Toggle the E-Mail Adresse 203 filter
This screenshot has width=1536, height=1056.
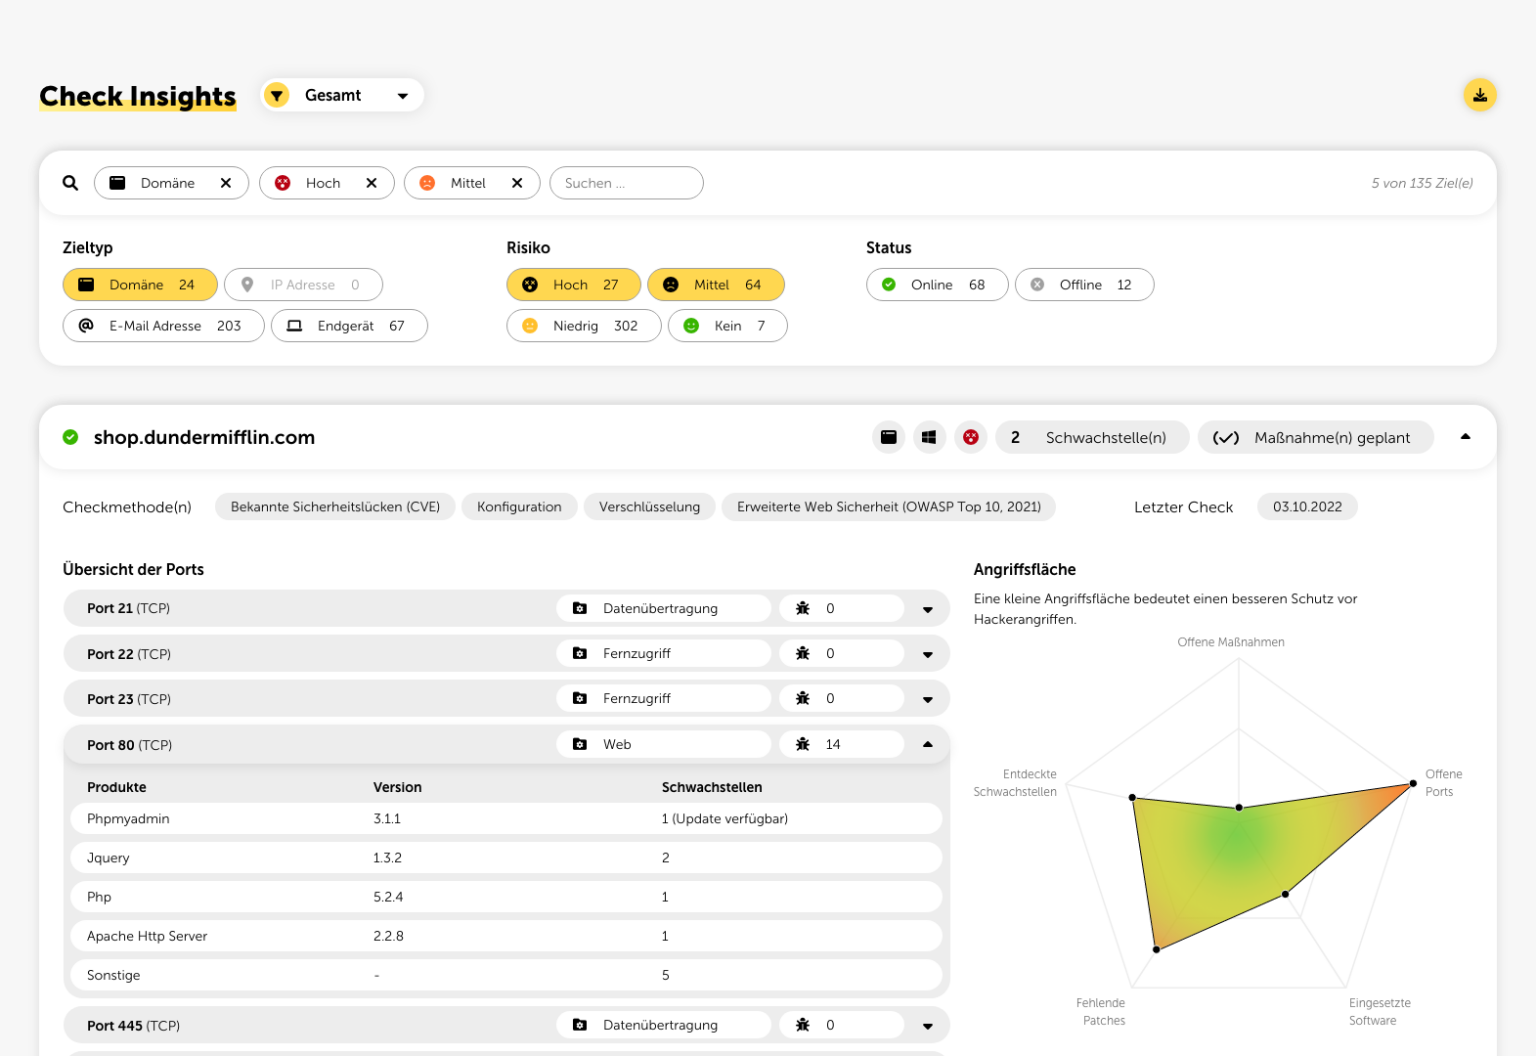click(164, 326)
